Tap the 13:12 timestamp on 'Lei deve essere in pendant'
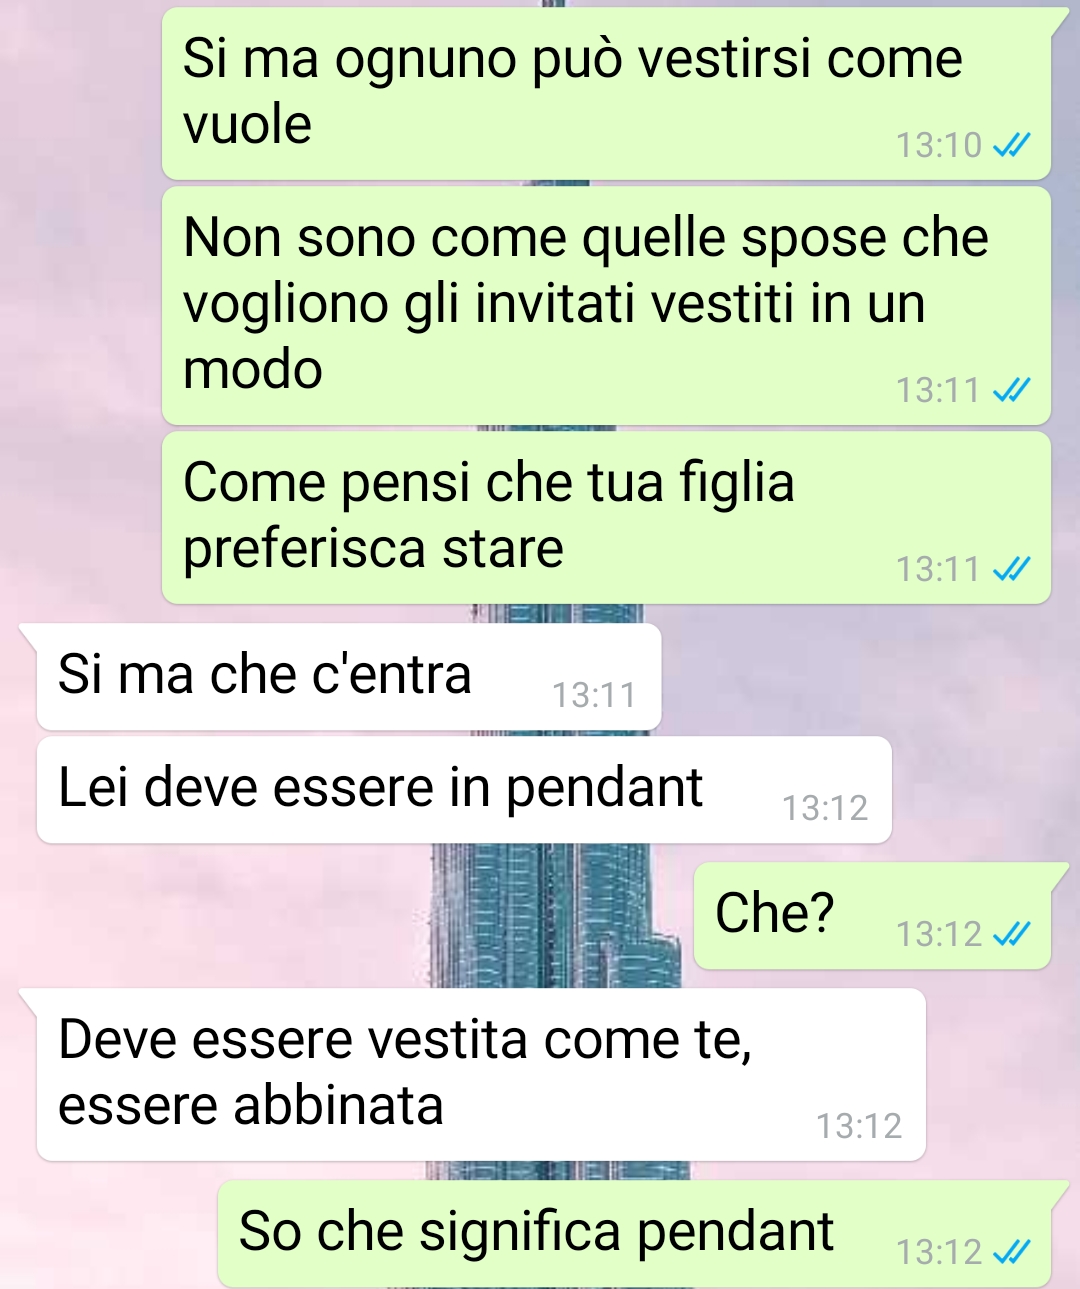 [825, 808]
